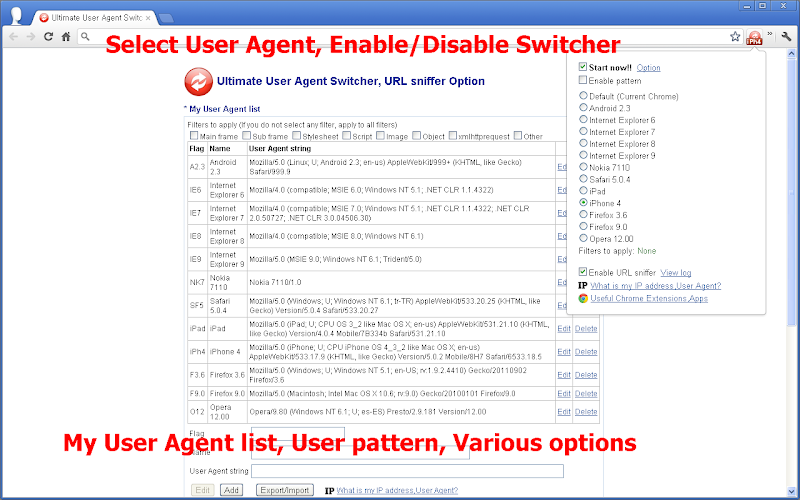Click the Export/Import button
The width and height of the screenshot is (800, 500).
pyautogui.click(x=285, y=490)
